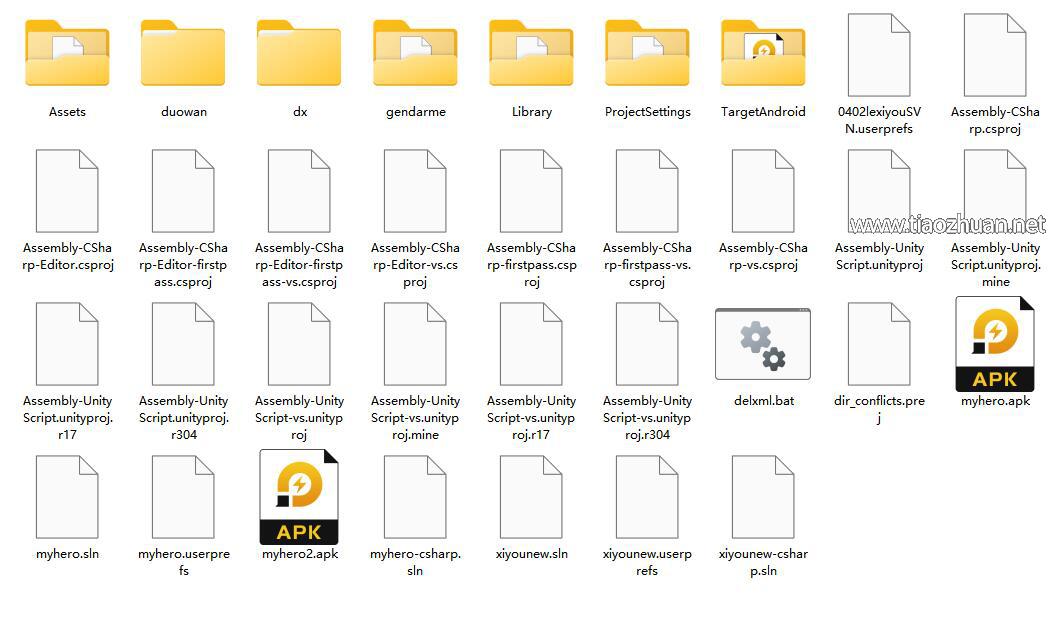Image resolution: width=1051 pixels, height=625 pixels.
Task: Click the "myhero-csharp.sln" file name
Action: (415, 562)
